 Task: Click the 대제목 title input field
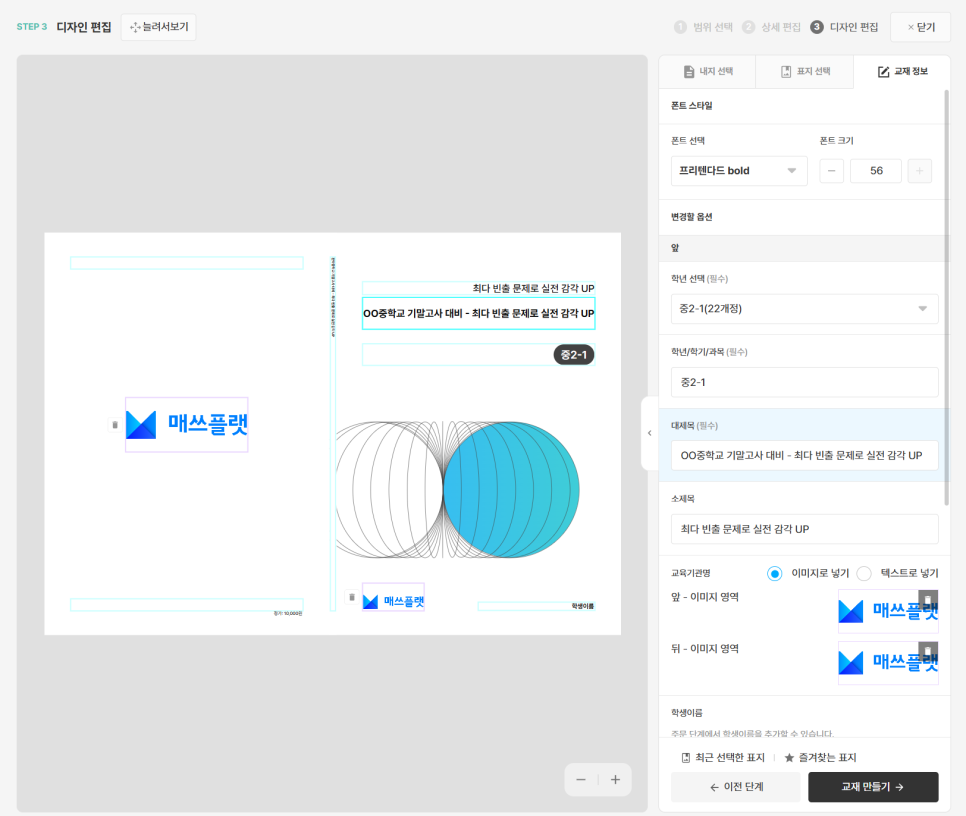(x=804, y=456)
